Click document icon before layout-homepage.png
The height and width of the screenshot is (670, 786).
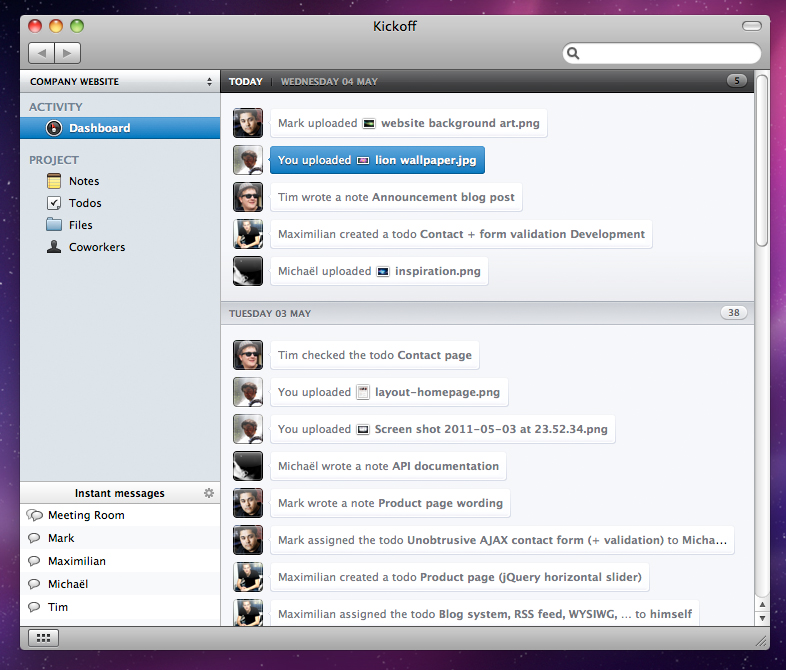click(x=363, y=392)
